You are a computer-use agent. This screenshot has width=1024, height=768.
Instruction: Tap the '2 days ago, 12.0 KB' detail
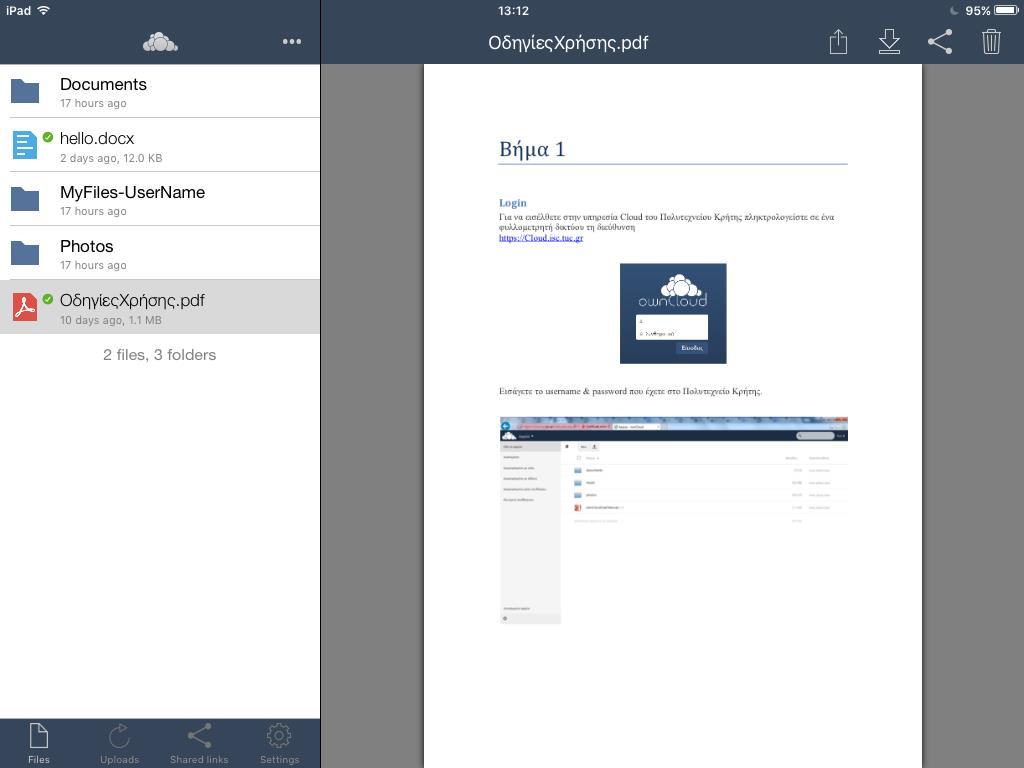click(111, 158)
